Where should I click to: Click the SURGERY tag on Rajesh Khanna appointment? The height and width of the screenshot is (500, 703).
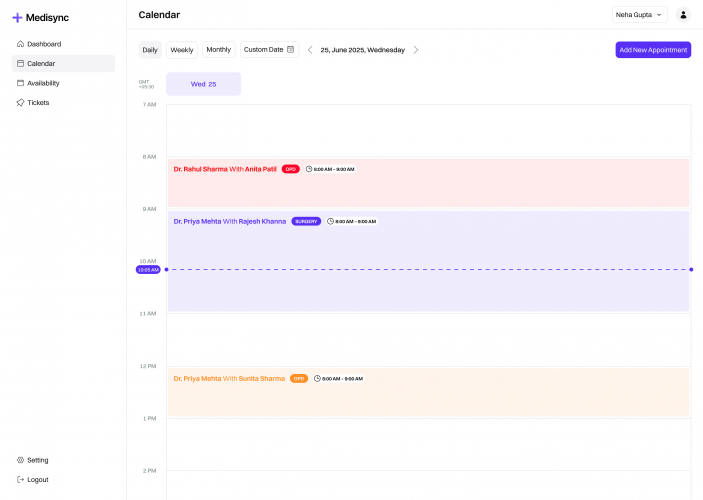coord(306,222)
